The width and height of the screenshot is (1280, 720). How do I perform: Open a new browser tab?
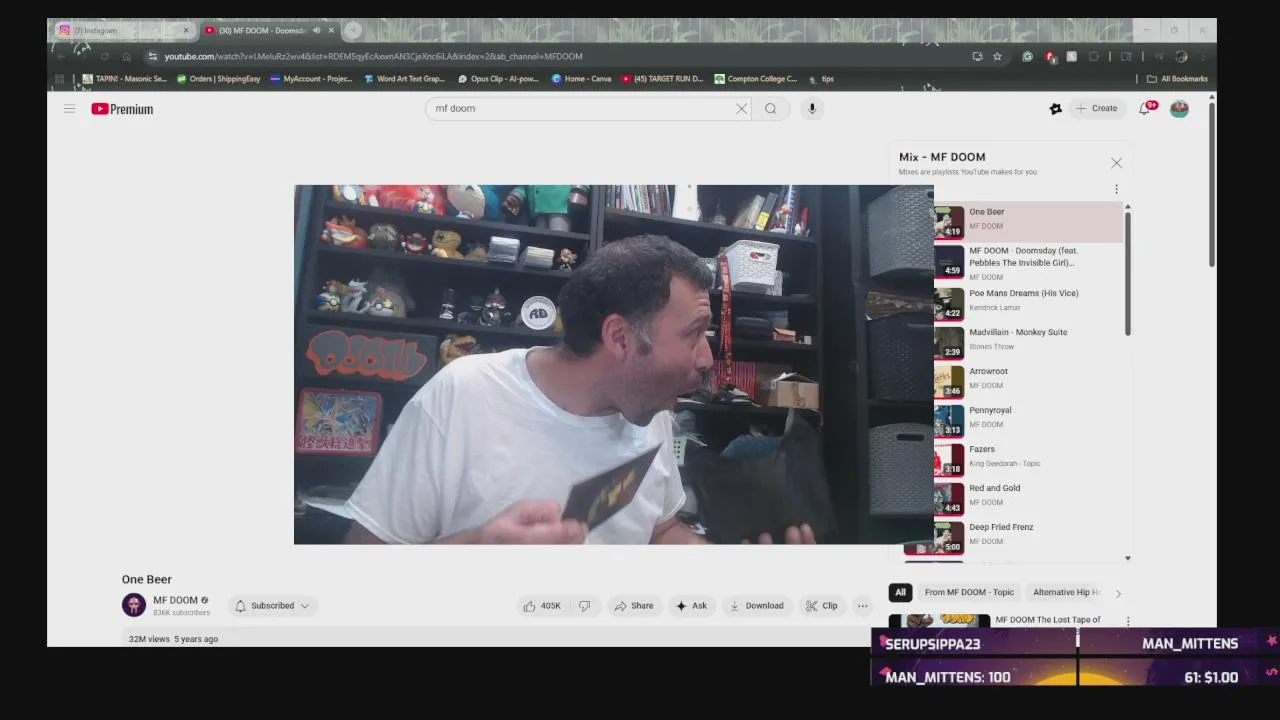(352, 30)
